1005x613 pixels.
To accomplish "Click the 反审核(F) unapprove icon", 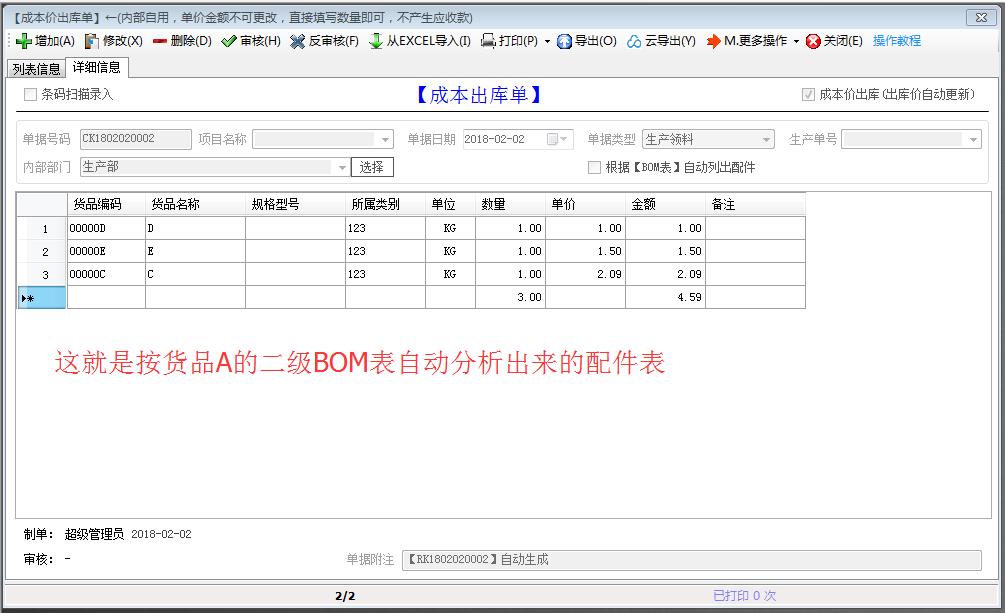I will [298, 41].
